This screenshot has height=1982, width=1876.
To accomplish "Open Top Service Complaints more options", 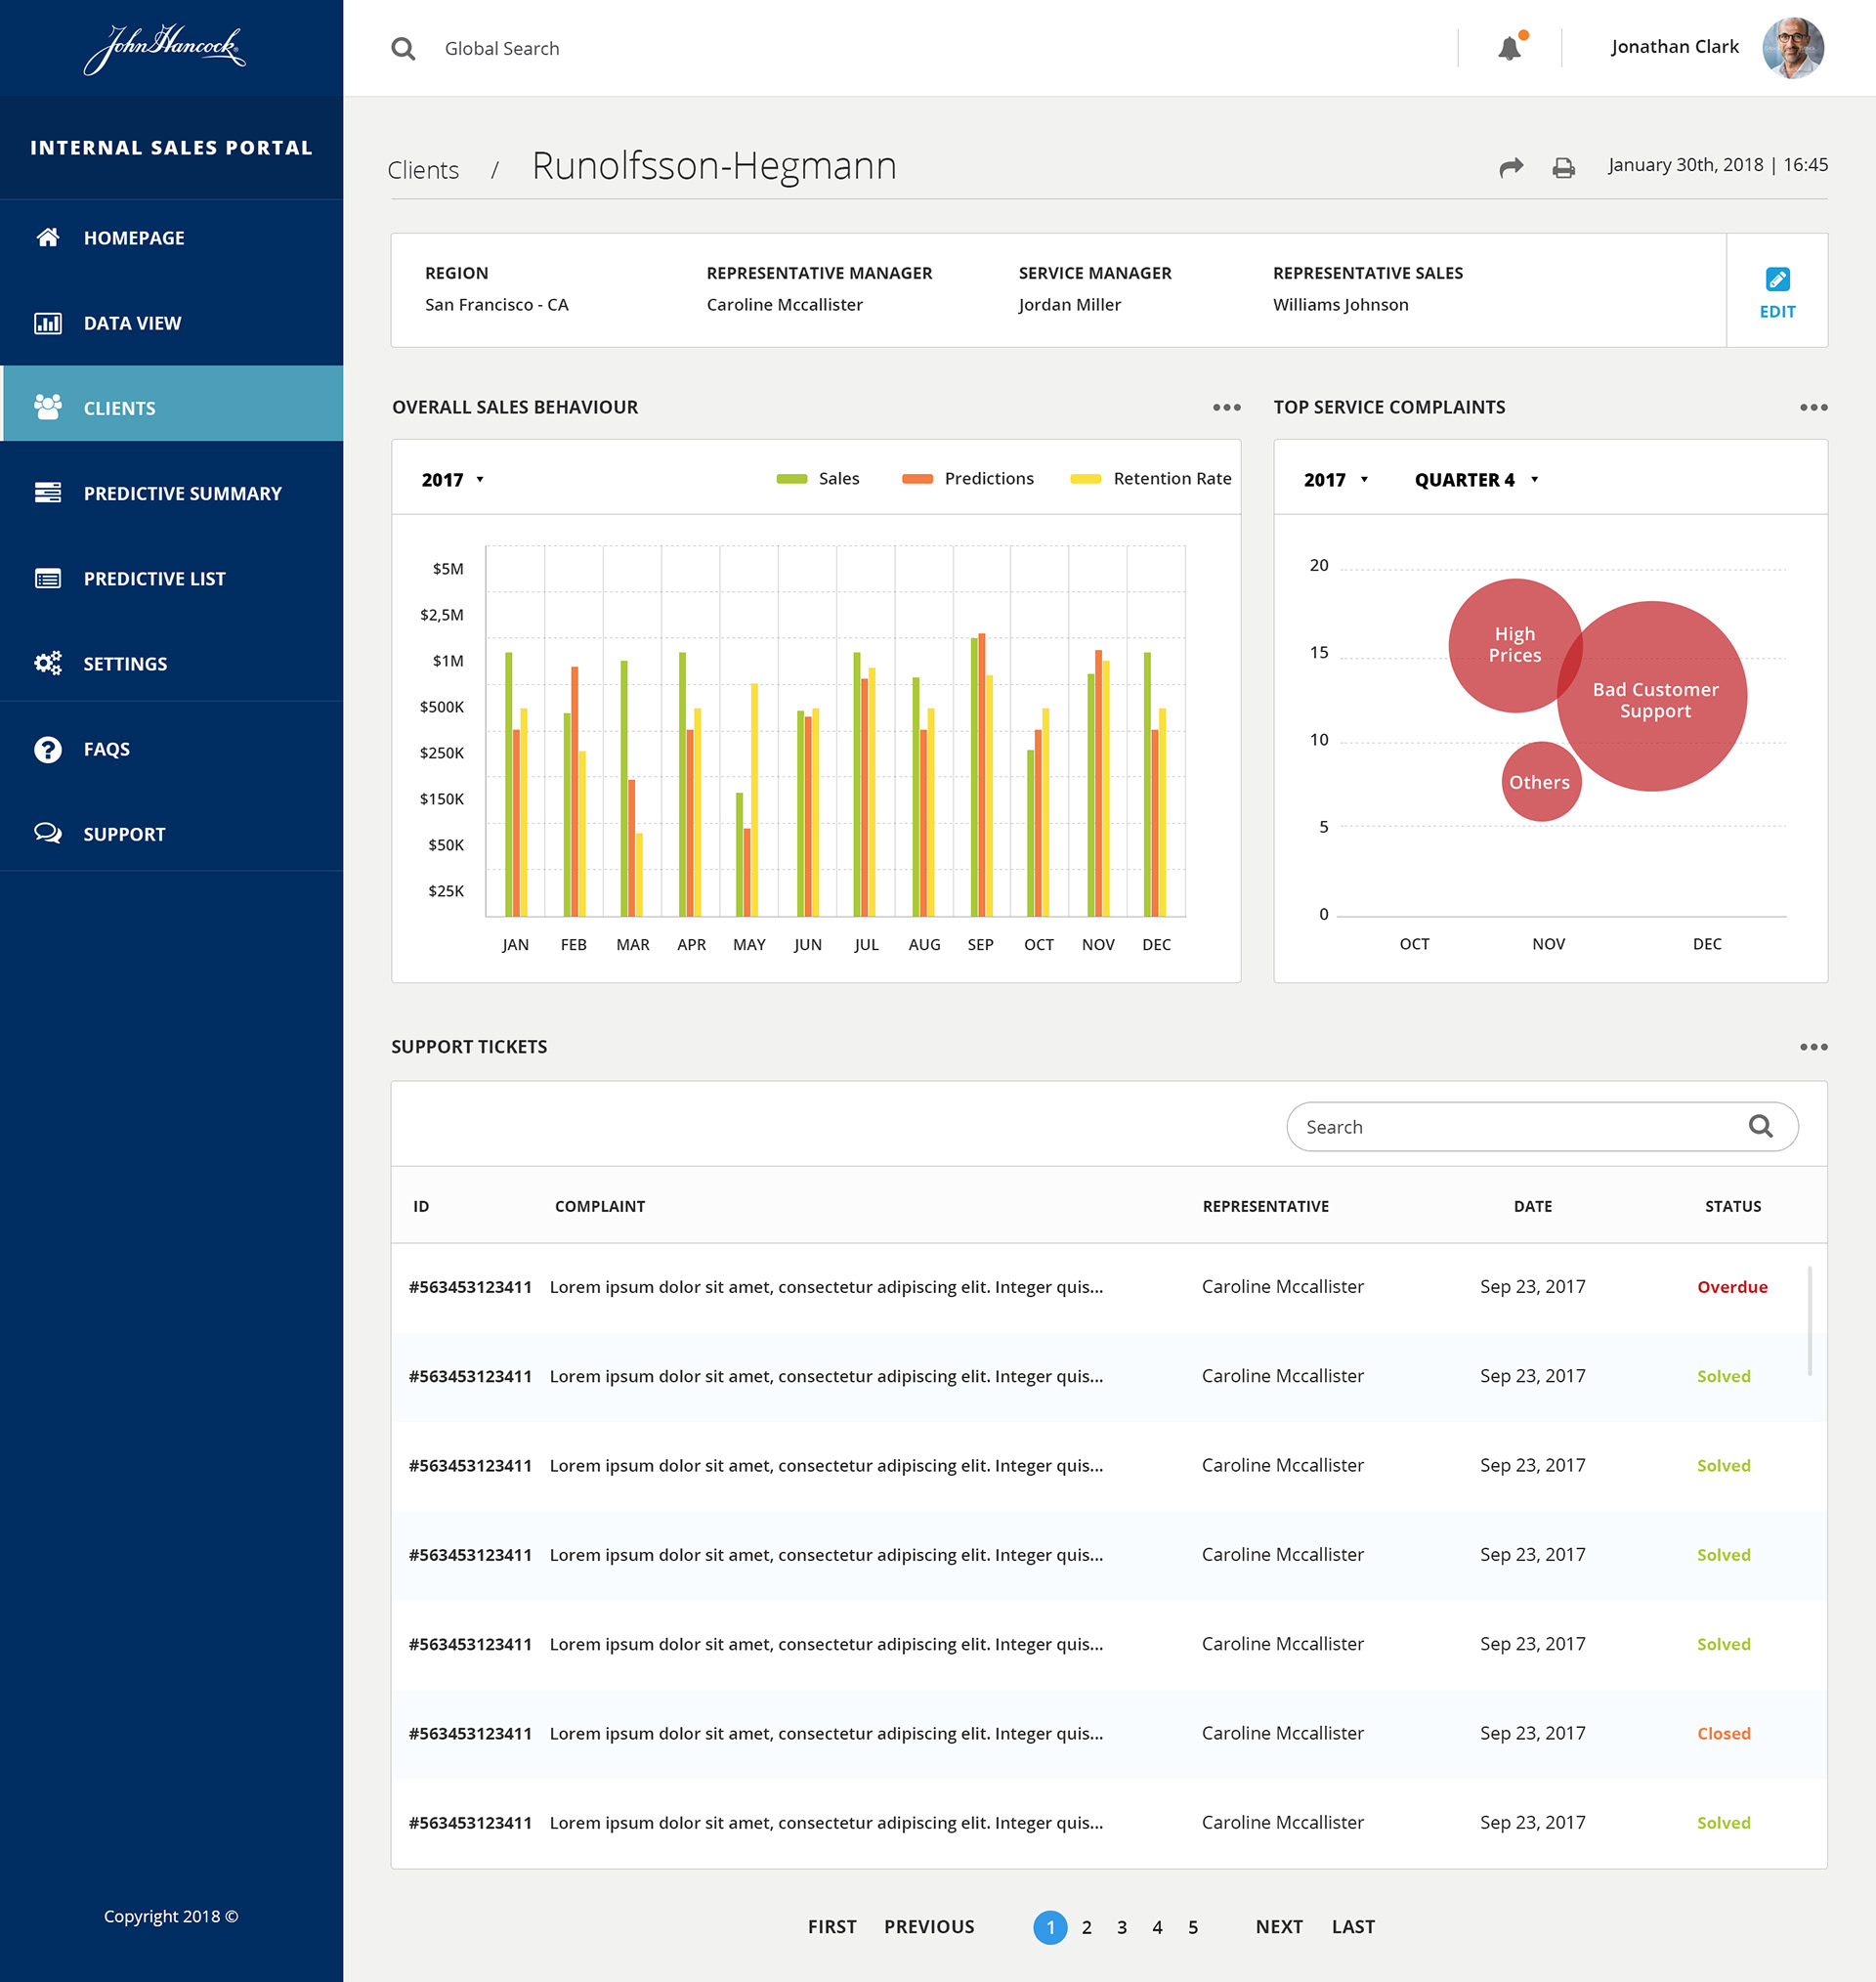I will [1813, 407].
